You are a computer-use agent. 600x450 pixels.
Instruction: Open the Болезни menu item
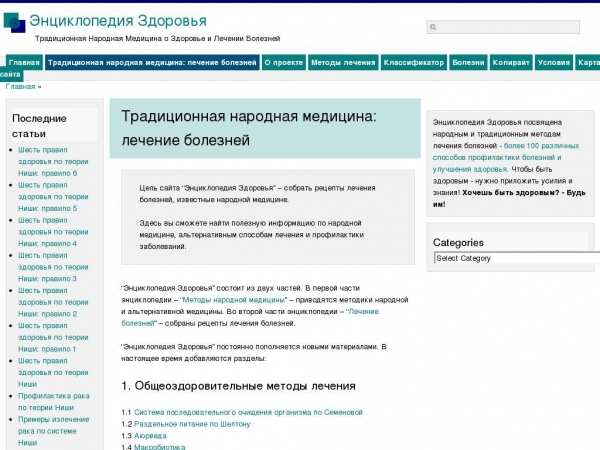click(468, 63)
